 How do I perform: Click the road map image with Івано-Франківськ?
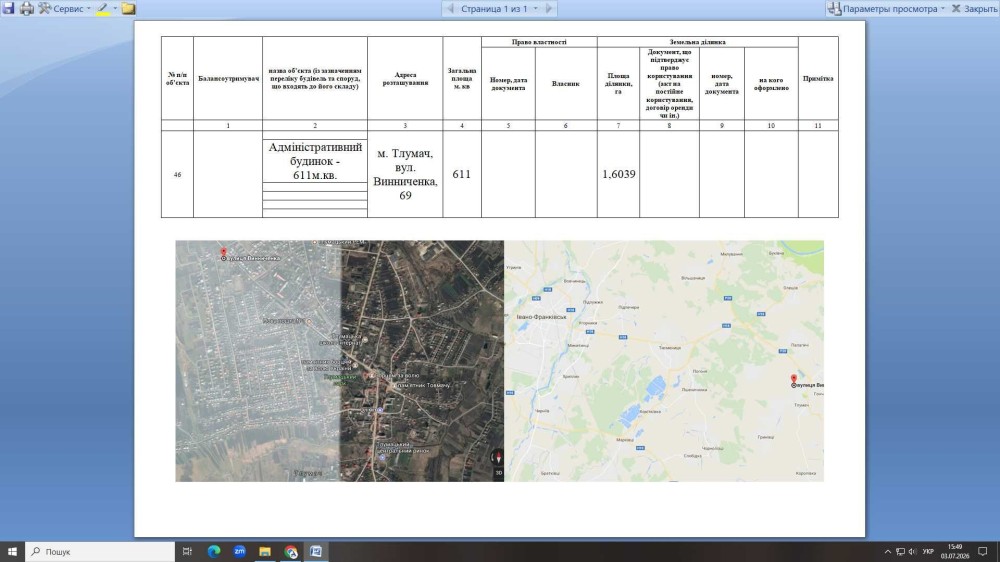[x=664, y=361]
